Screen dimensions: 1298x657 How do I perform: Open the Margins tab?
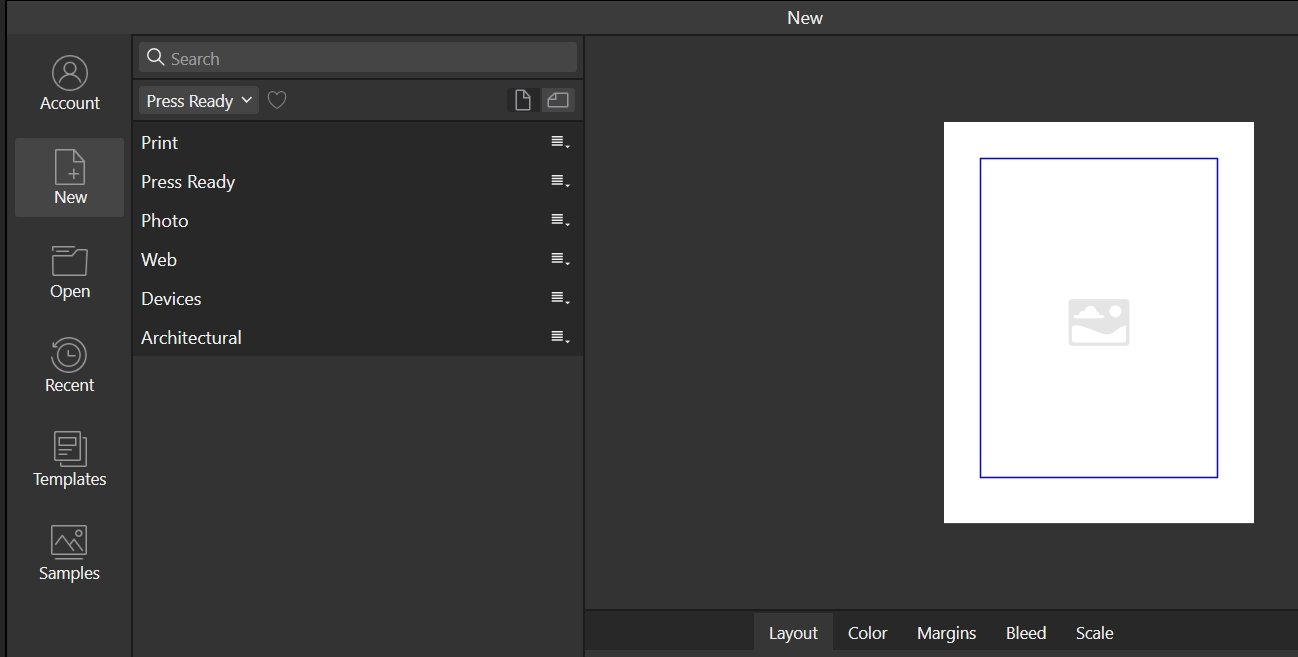pyautogui.click(x=946, y=633)
